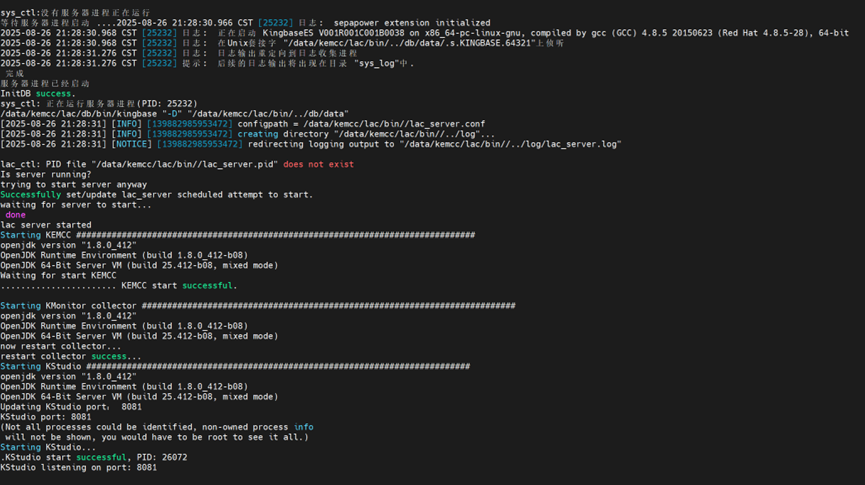This screenshot has height=485, width=865.
Task: Click the "now restart collector..." line
Action: point(60,346)
